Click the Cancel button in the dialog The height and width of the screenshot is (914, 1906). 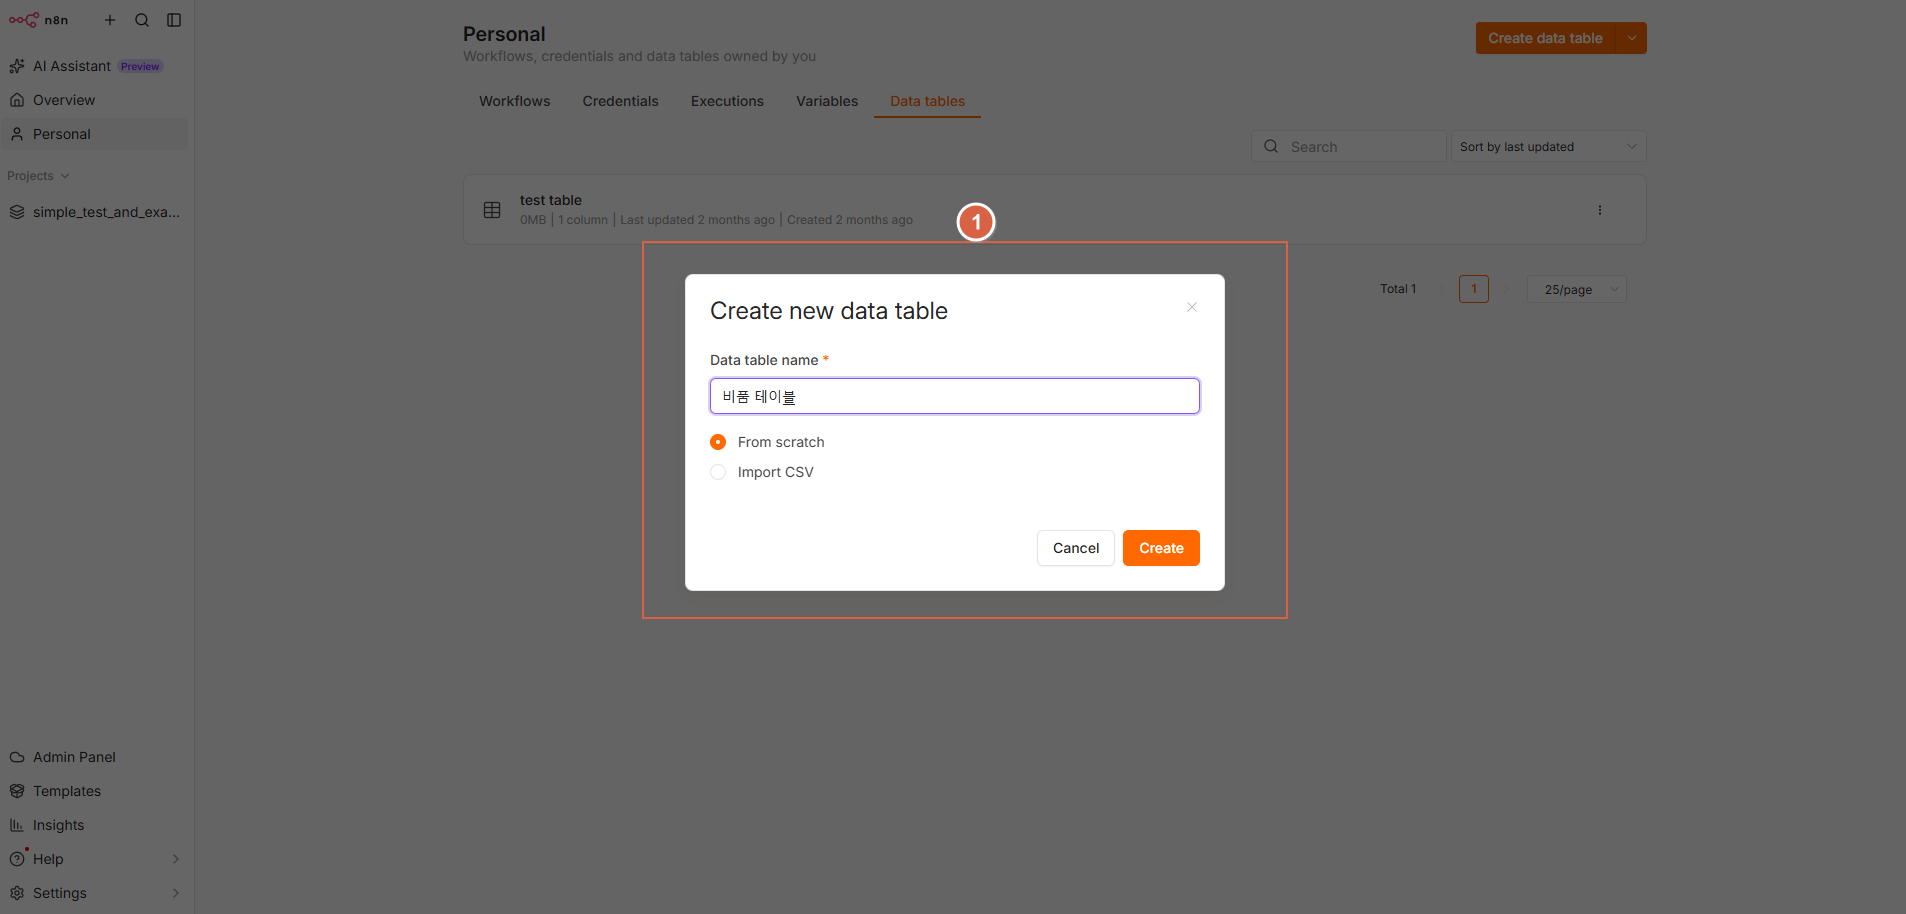coord(1076,548)
